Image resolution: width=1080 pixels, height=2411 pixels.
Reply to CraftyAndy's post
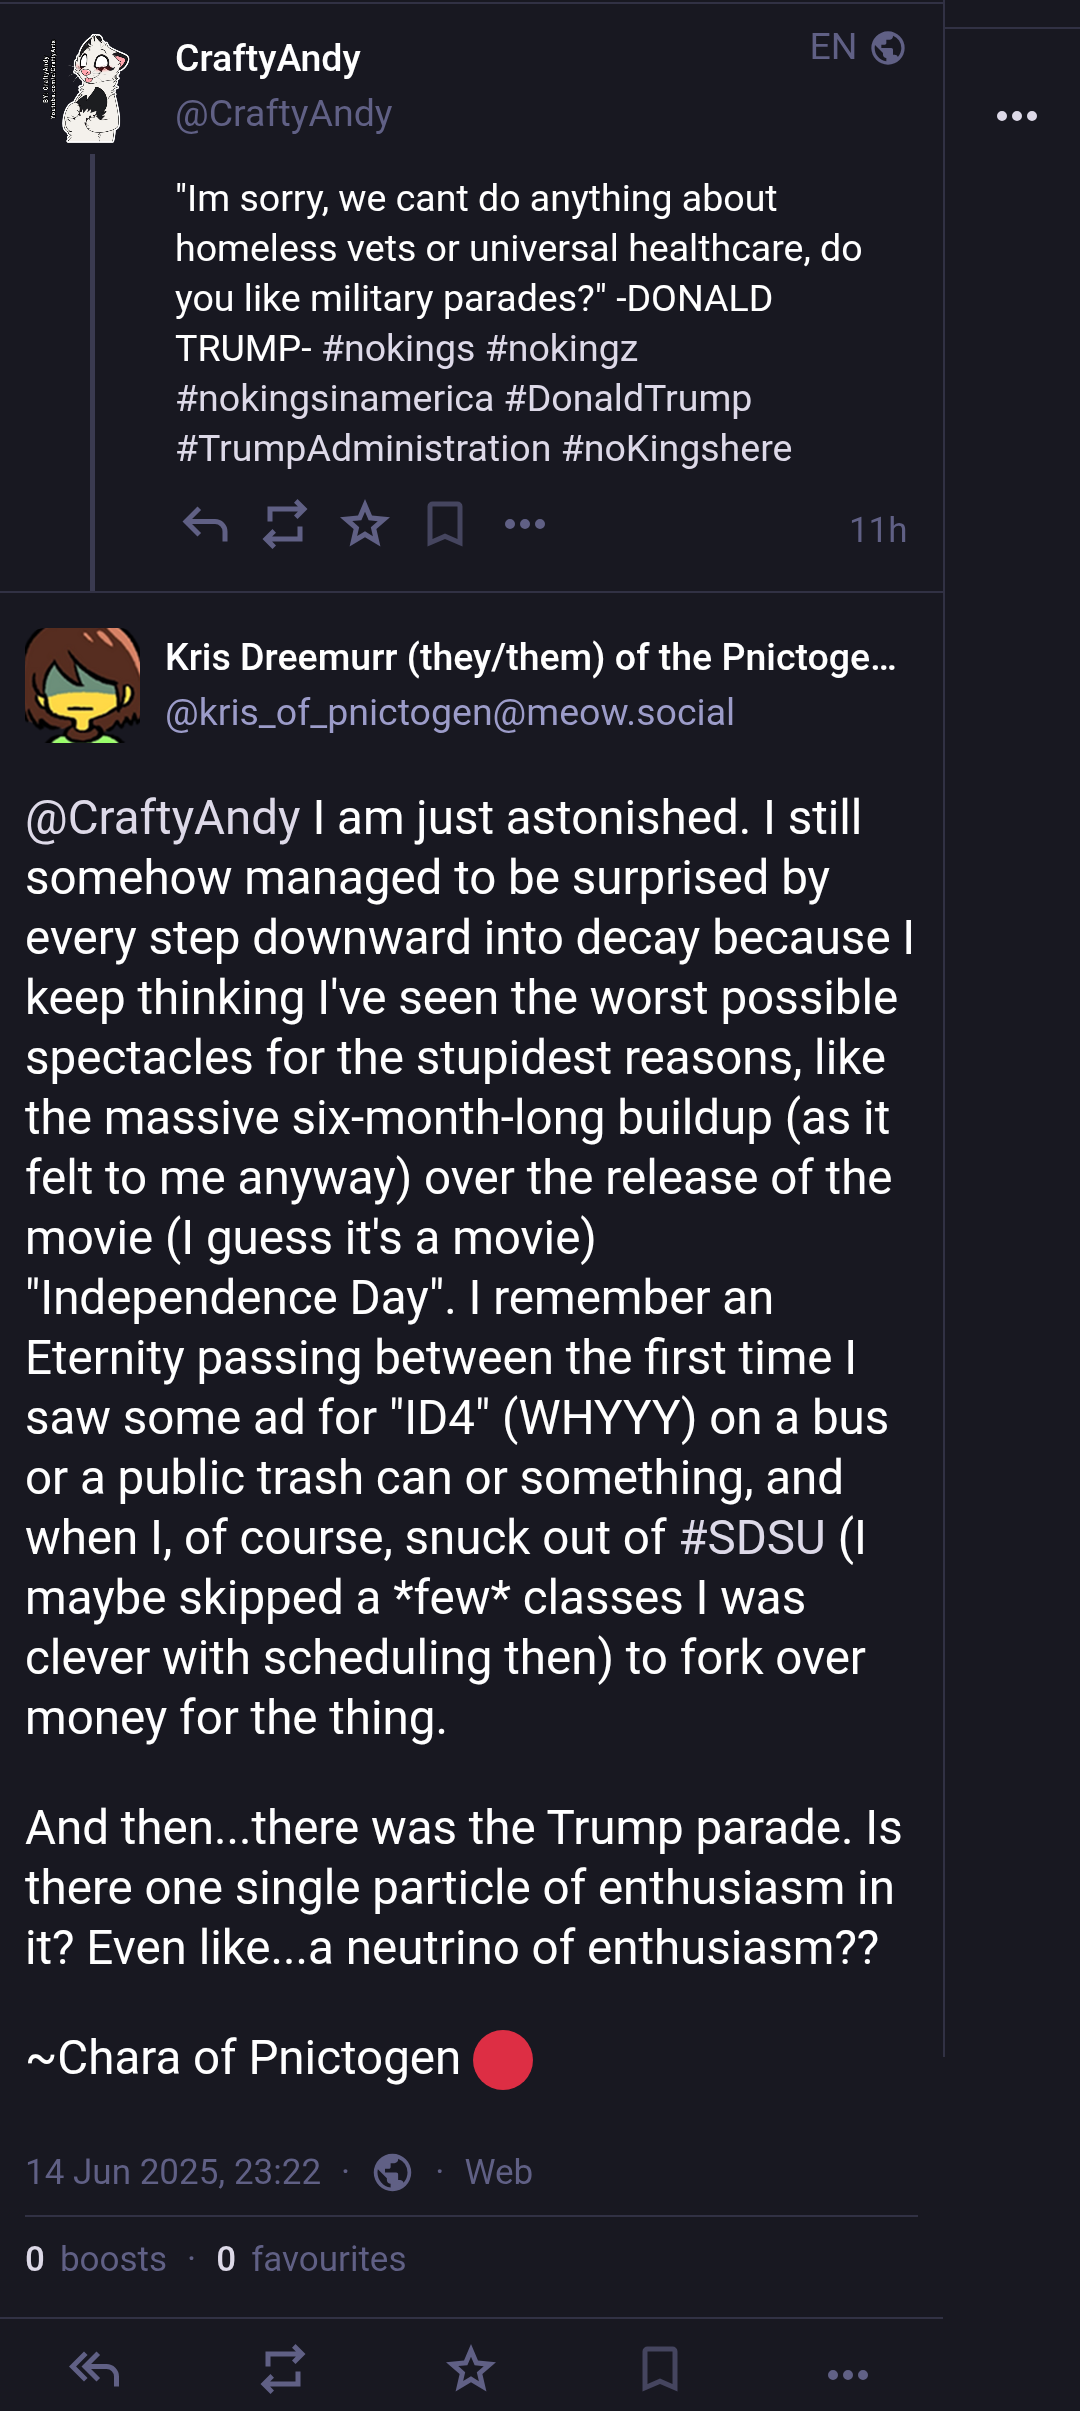(x=206, y=524)
